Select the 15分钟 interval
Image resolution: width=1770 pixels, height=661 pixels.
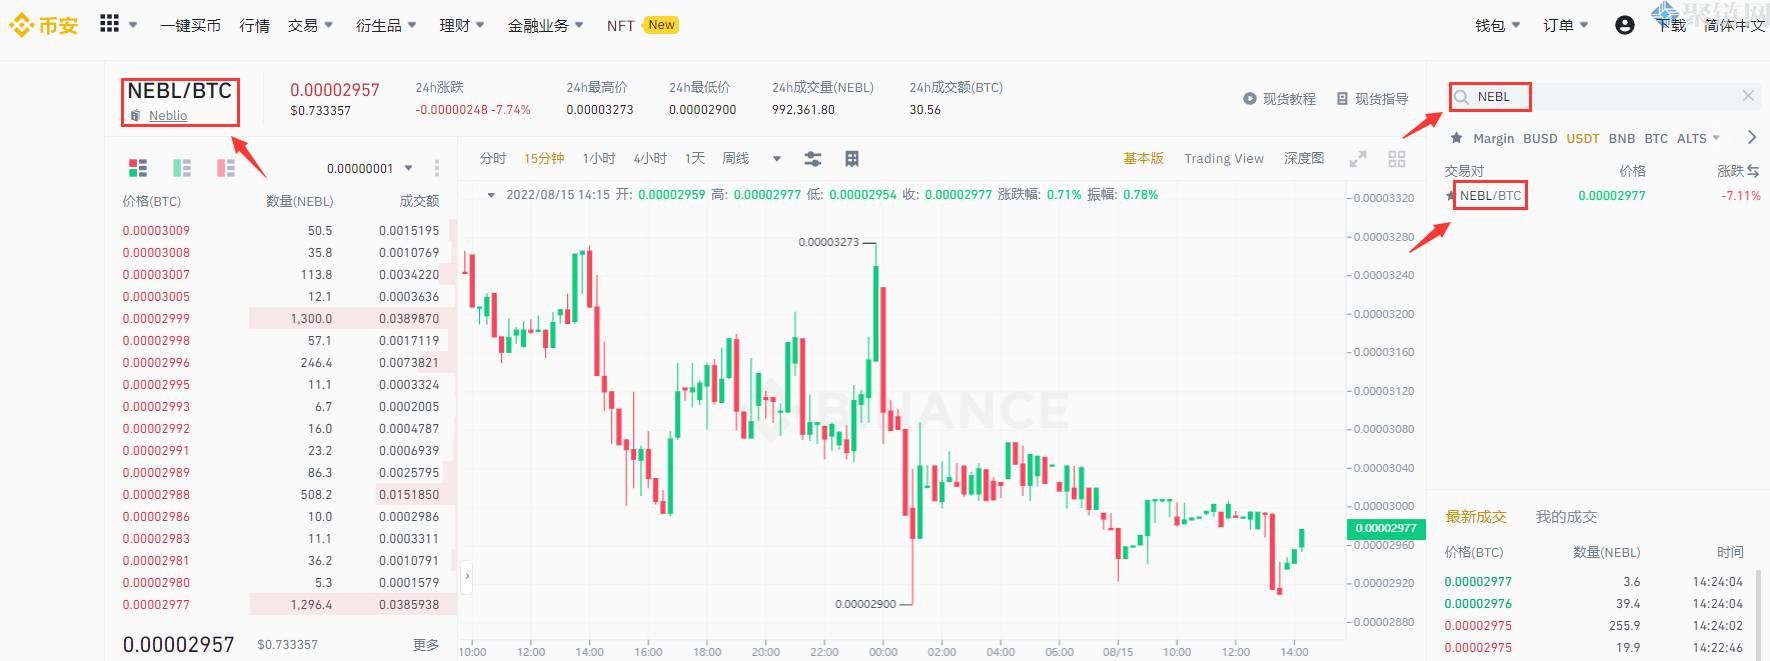pos(544,158)
